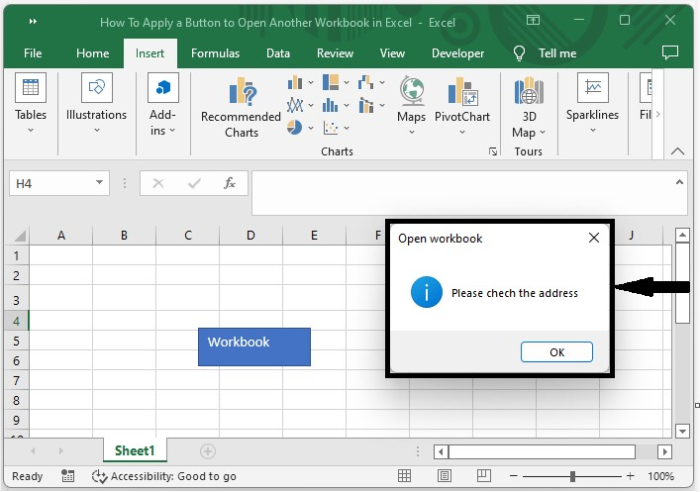The height and width of the screenshot is (492, 700).
Task: Adjust the zoom slider handle
Action: [x=572, y=476]
